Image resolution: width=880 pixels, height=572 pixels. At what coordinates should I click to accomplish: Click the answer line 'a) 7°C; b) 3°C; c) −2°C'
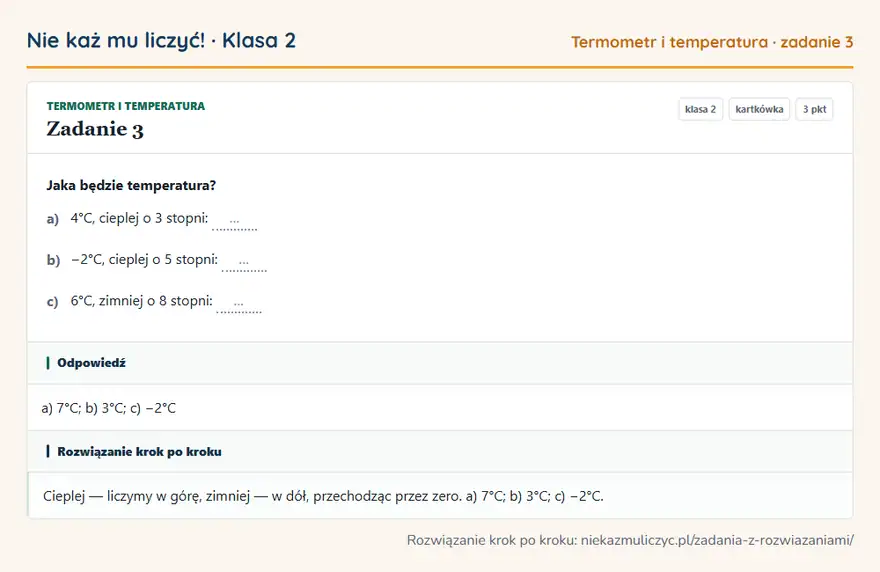point(108,408)
